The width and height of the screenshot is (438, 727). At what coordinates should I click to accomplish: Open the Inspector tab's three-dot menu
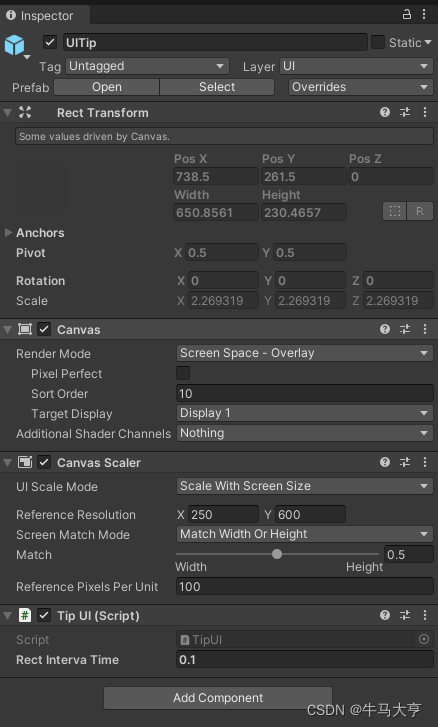[424, 14]
